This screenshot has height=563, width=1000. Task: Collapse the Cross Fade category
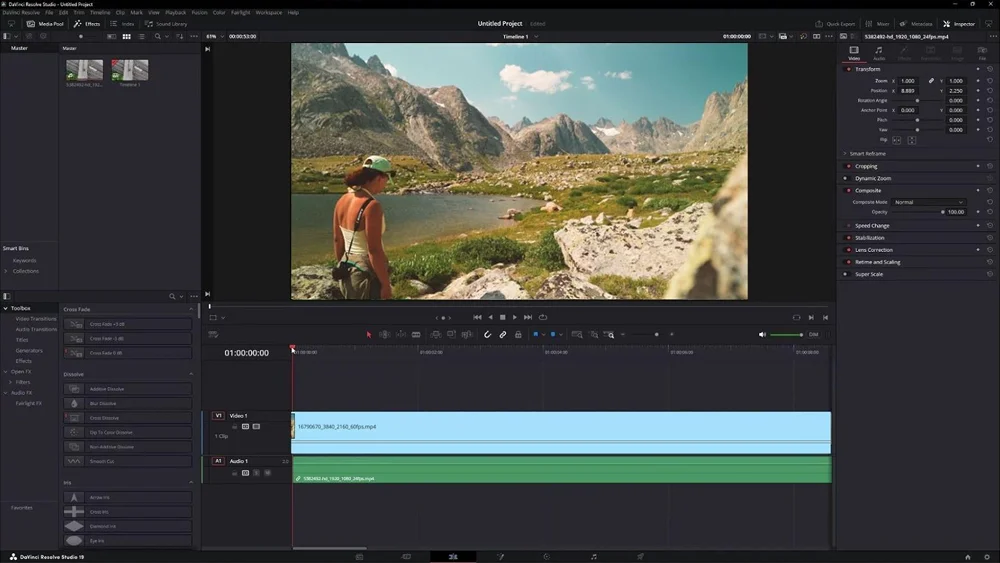(191, 309)
